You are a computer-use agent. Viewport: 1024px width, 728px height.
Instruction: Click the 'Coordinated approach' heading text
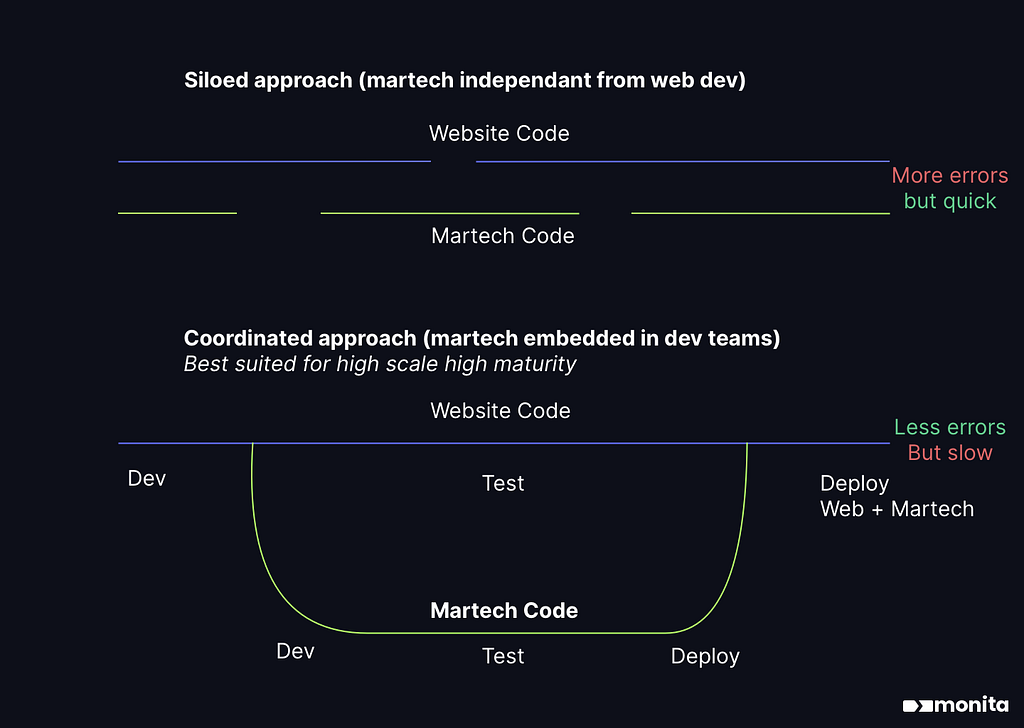(x=482, y=338)
